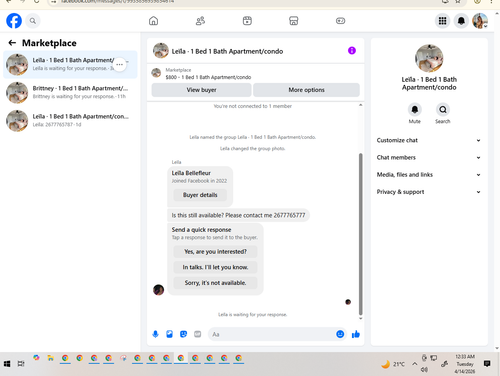
Task: Go back using the arrow beside Marketplace
Action: pos(12,43)
